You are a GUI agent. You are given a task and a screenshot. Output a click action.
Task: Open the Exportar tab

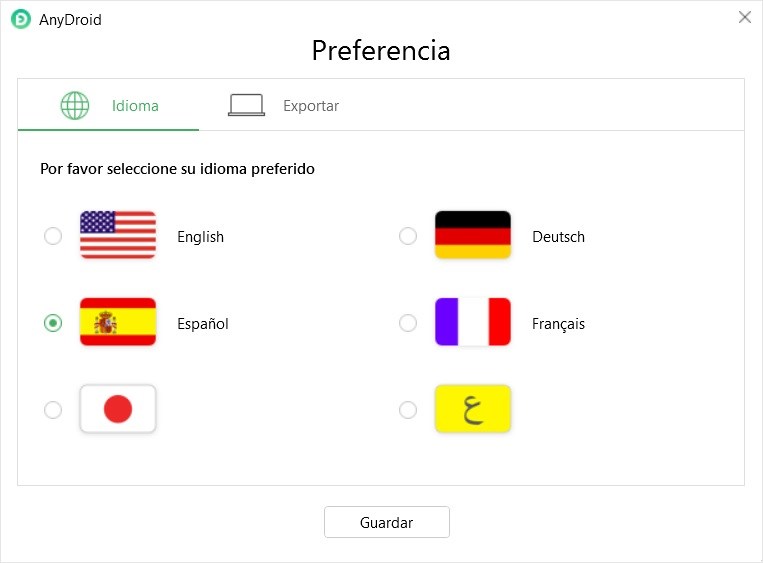[x=284, y=105]
